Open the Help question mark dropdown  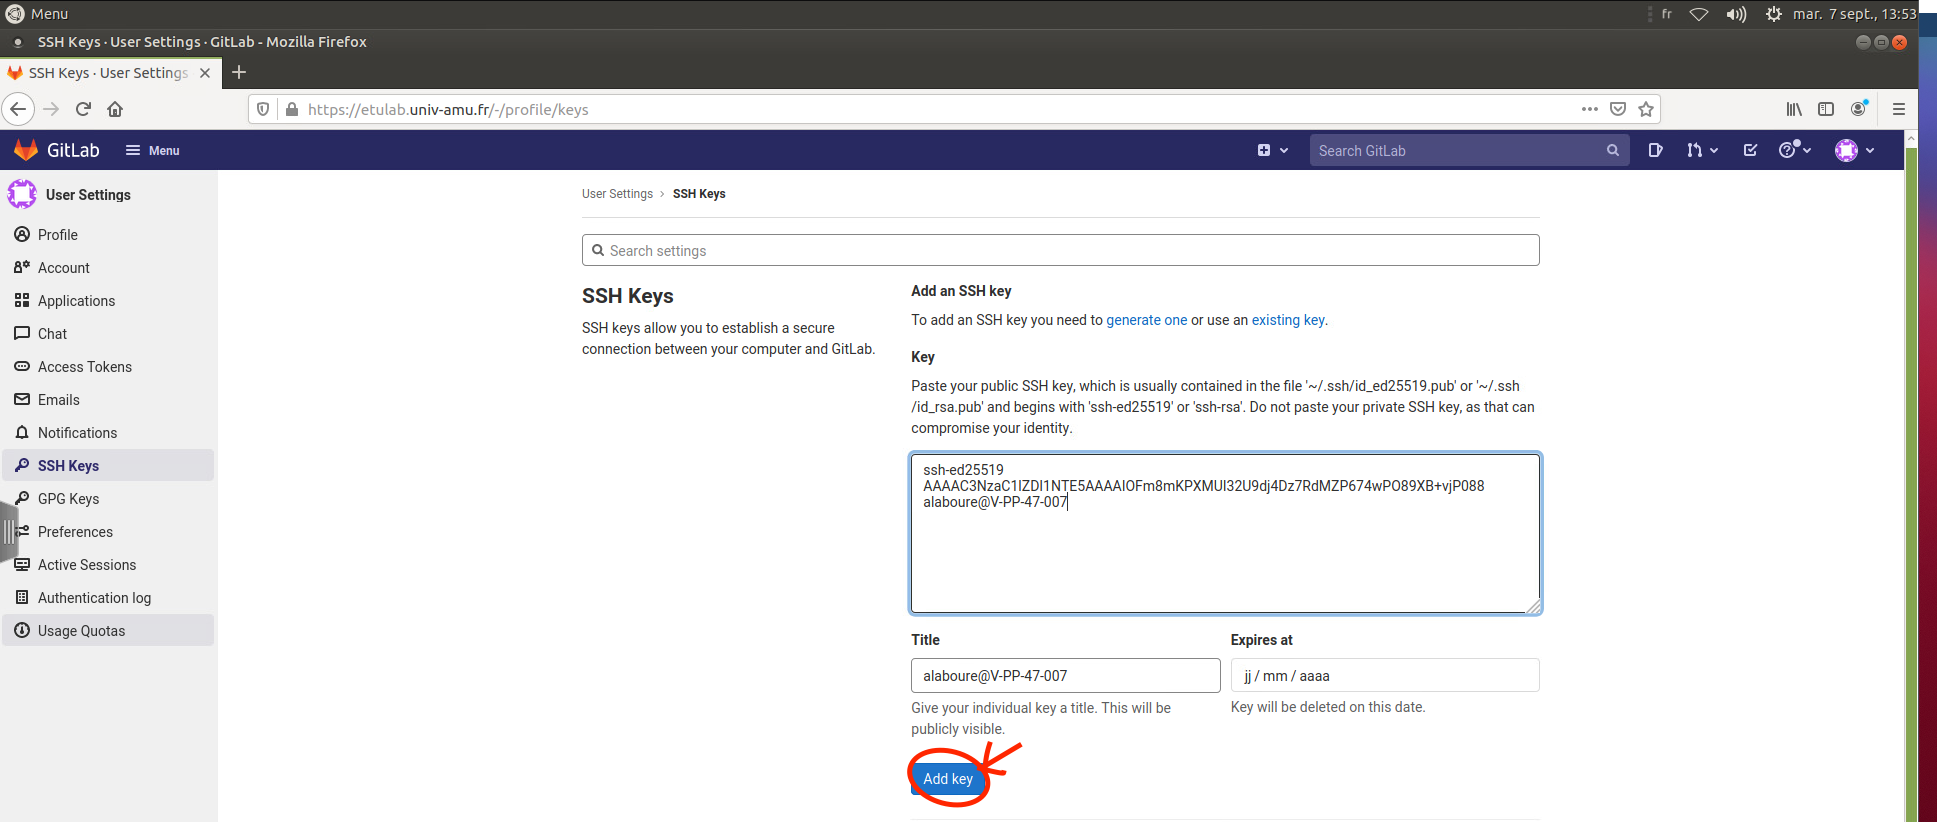click(x=1795, y=150)
